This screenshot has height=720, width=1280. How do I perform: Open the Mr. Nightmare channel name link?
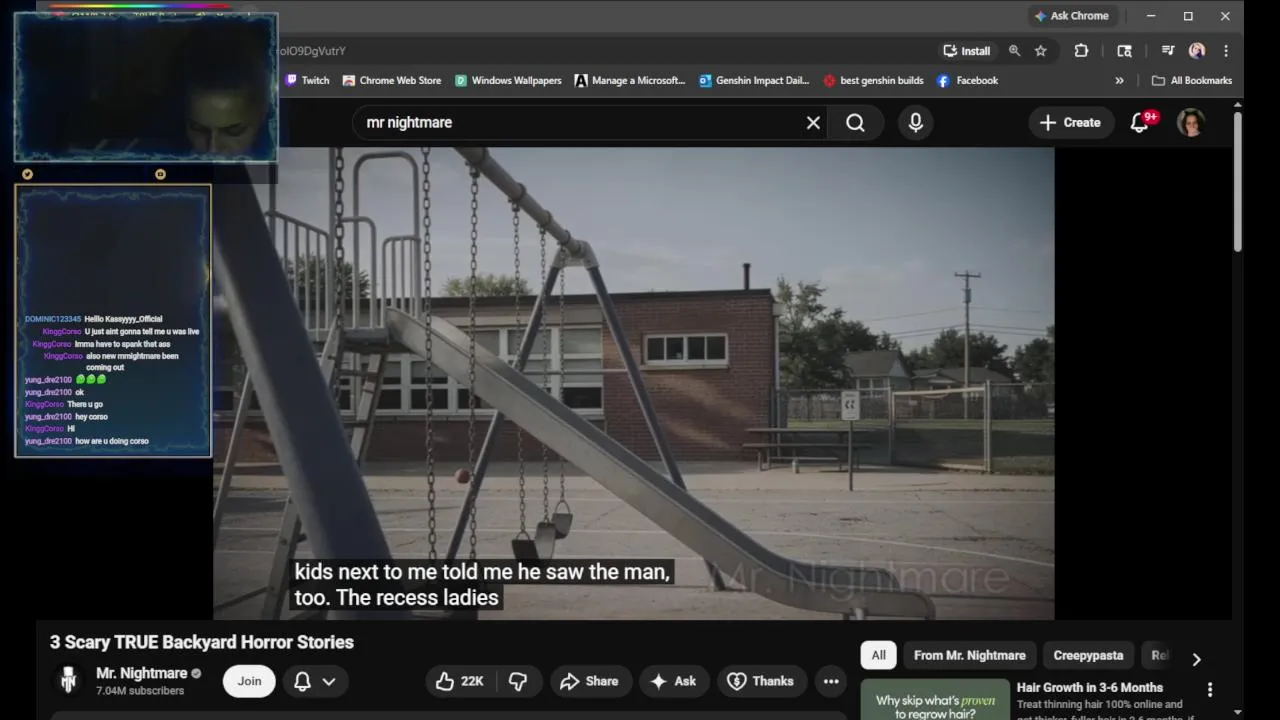click(141, 673)
